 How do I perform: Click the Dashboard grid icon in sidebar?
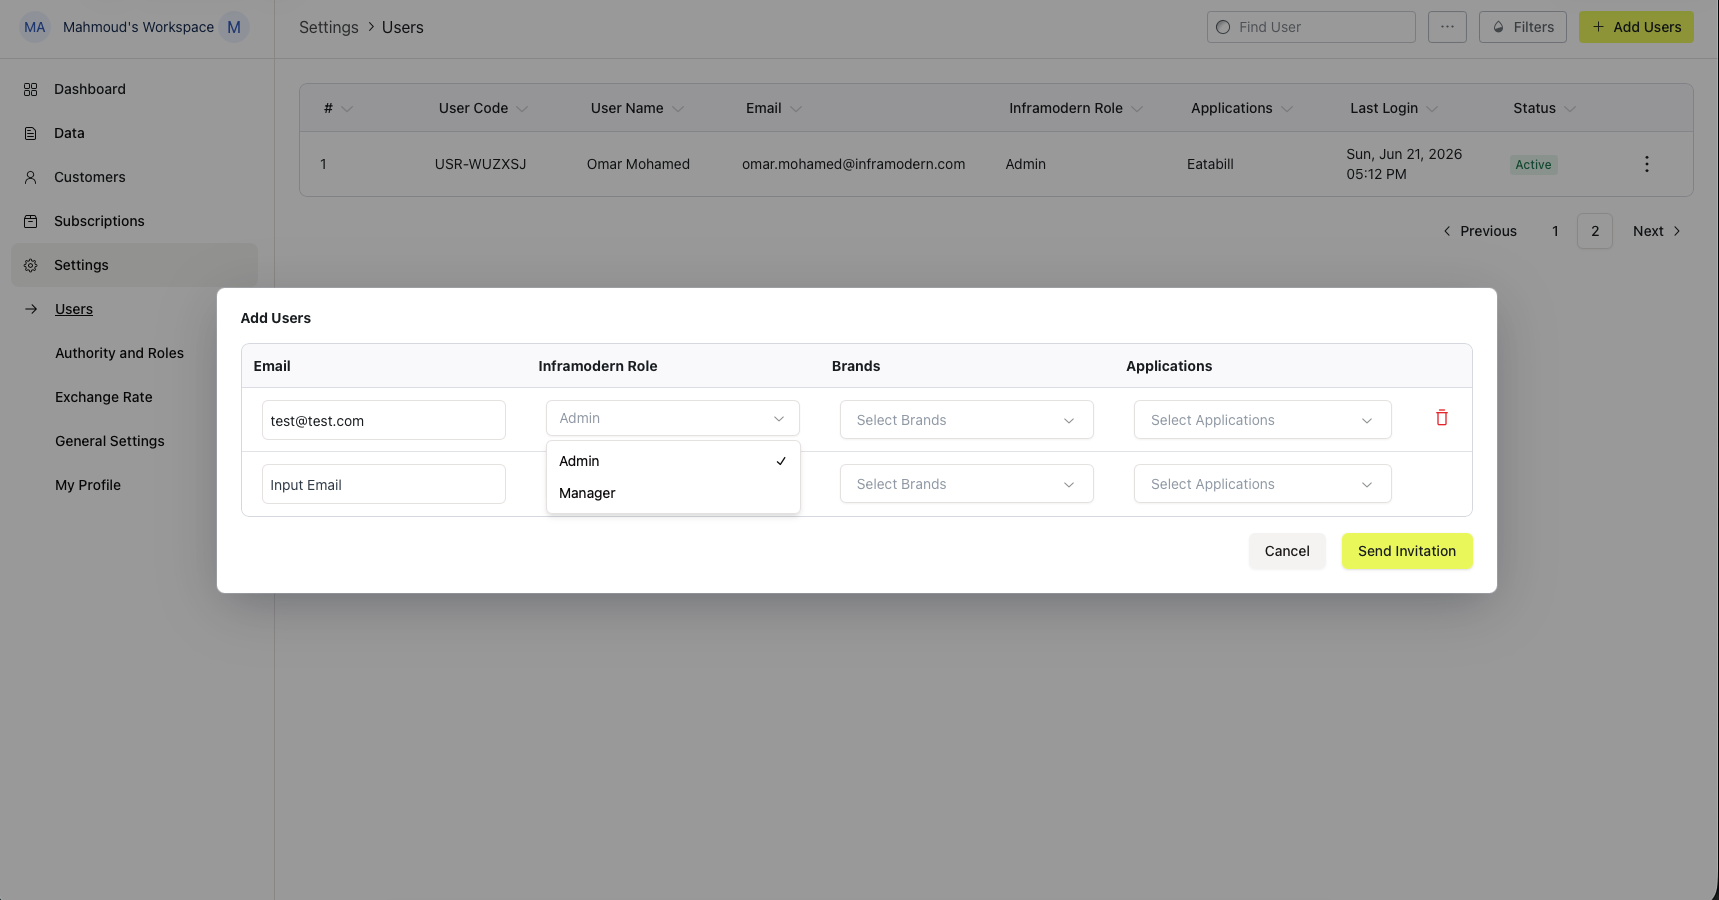coord(31,89)
